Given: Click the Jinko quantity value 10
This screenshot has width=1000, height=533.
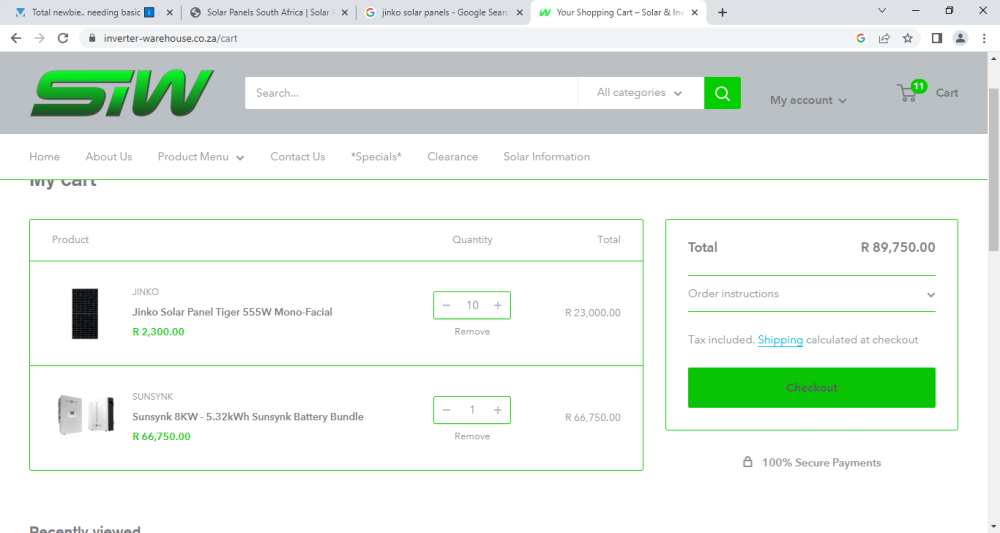Looking at the screenshot, I should [x=472, y=305].
